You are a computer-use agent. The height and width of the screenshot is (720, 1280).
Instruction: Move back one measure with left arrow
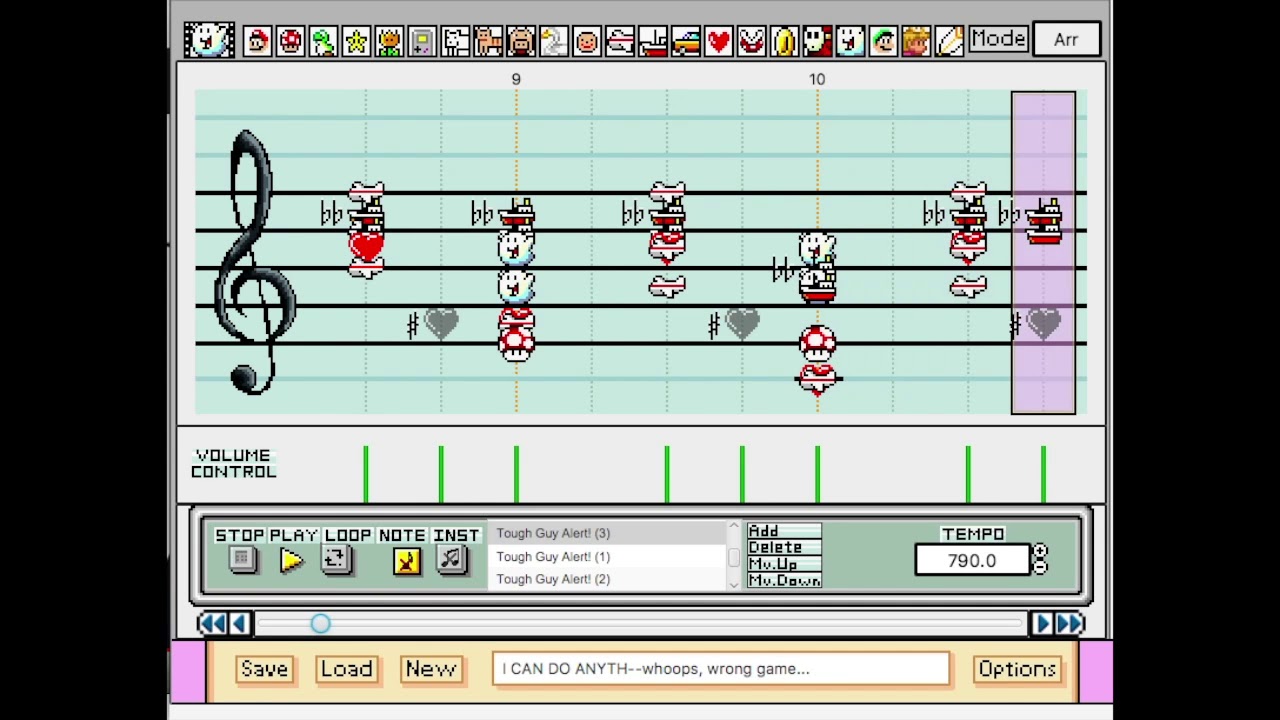pyautogui.click(x=239, y=624)
